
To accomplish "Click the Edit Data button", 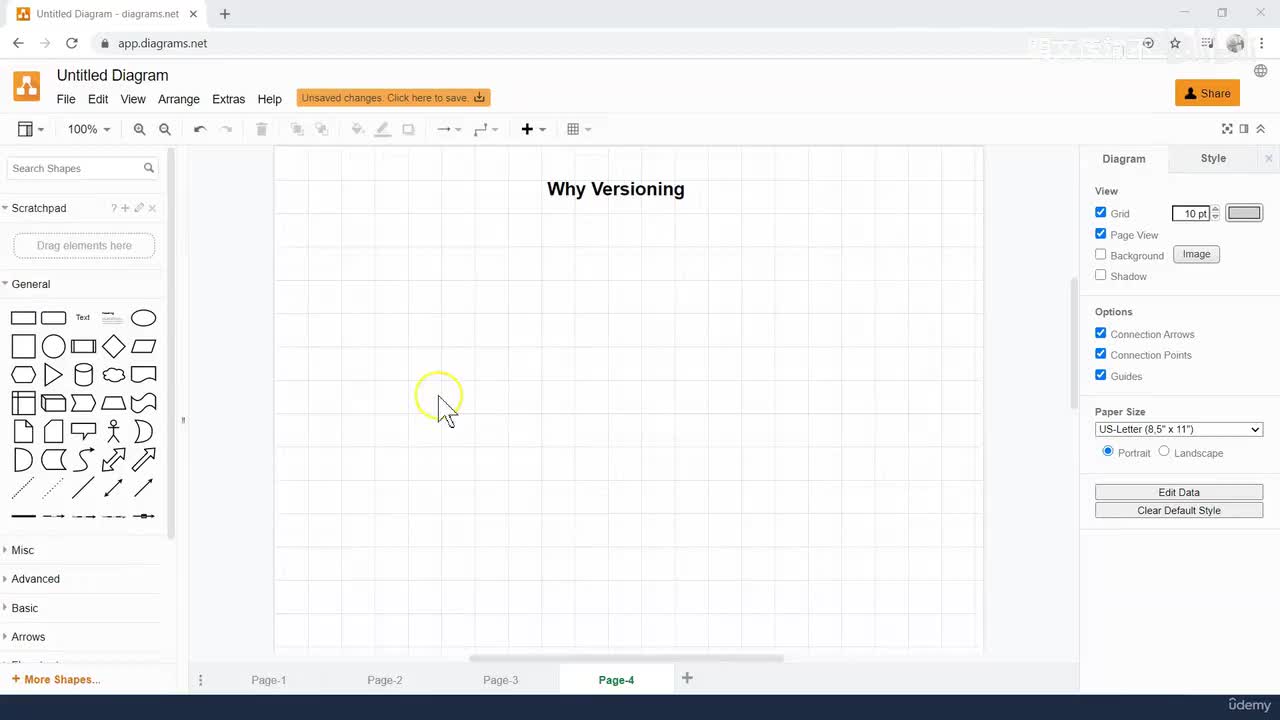I will click(x=1179, y=492).
